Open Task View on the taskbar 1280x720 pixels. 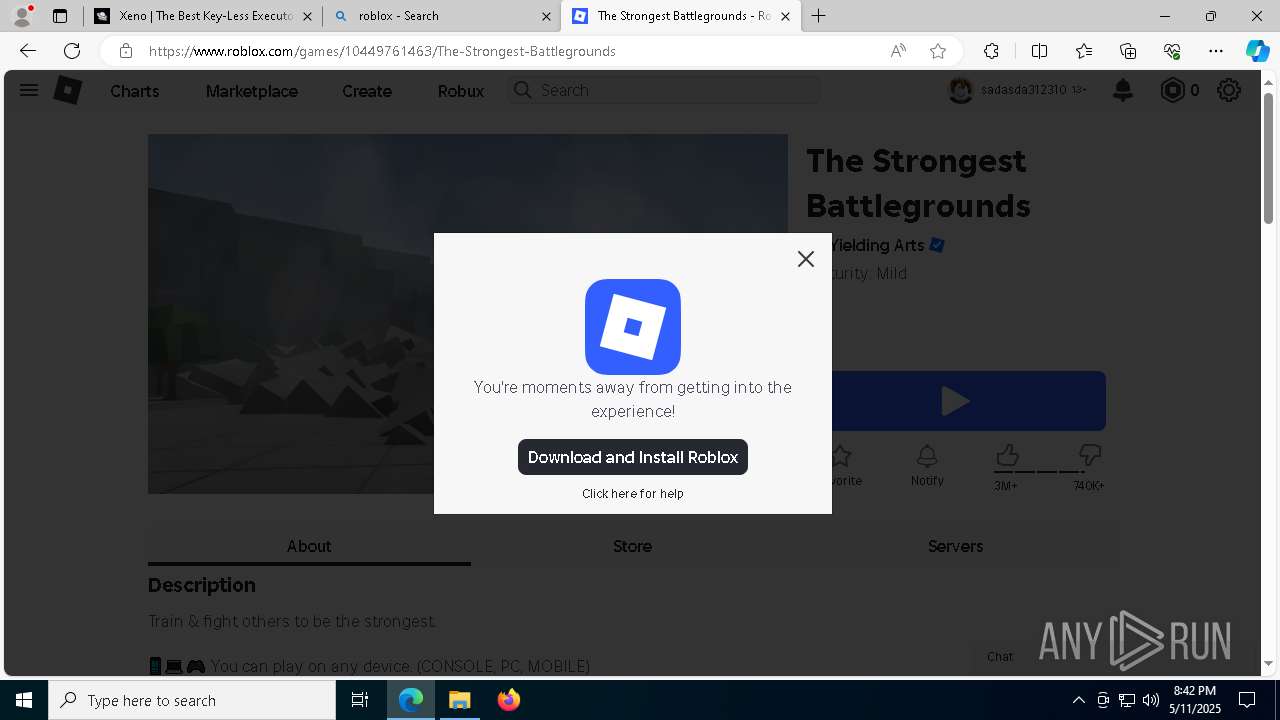tap(360, 700)
